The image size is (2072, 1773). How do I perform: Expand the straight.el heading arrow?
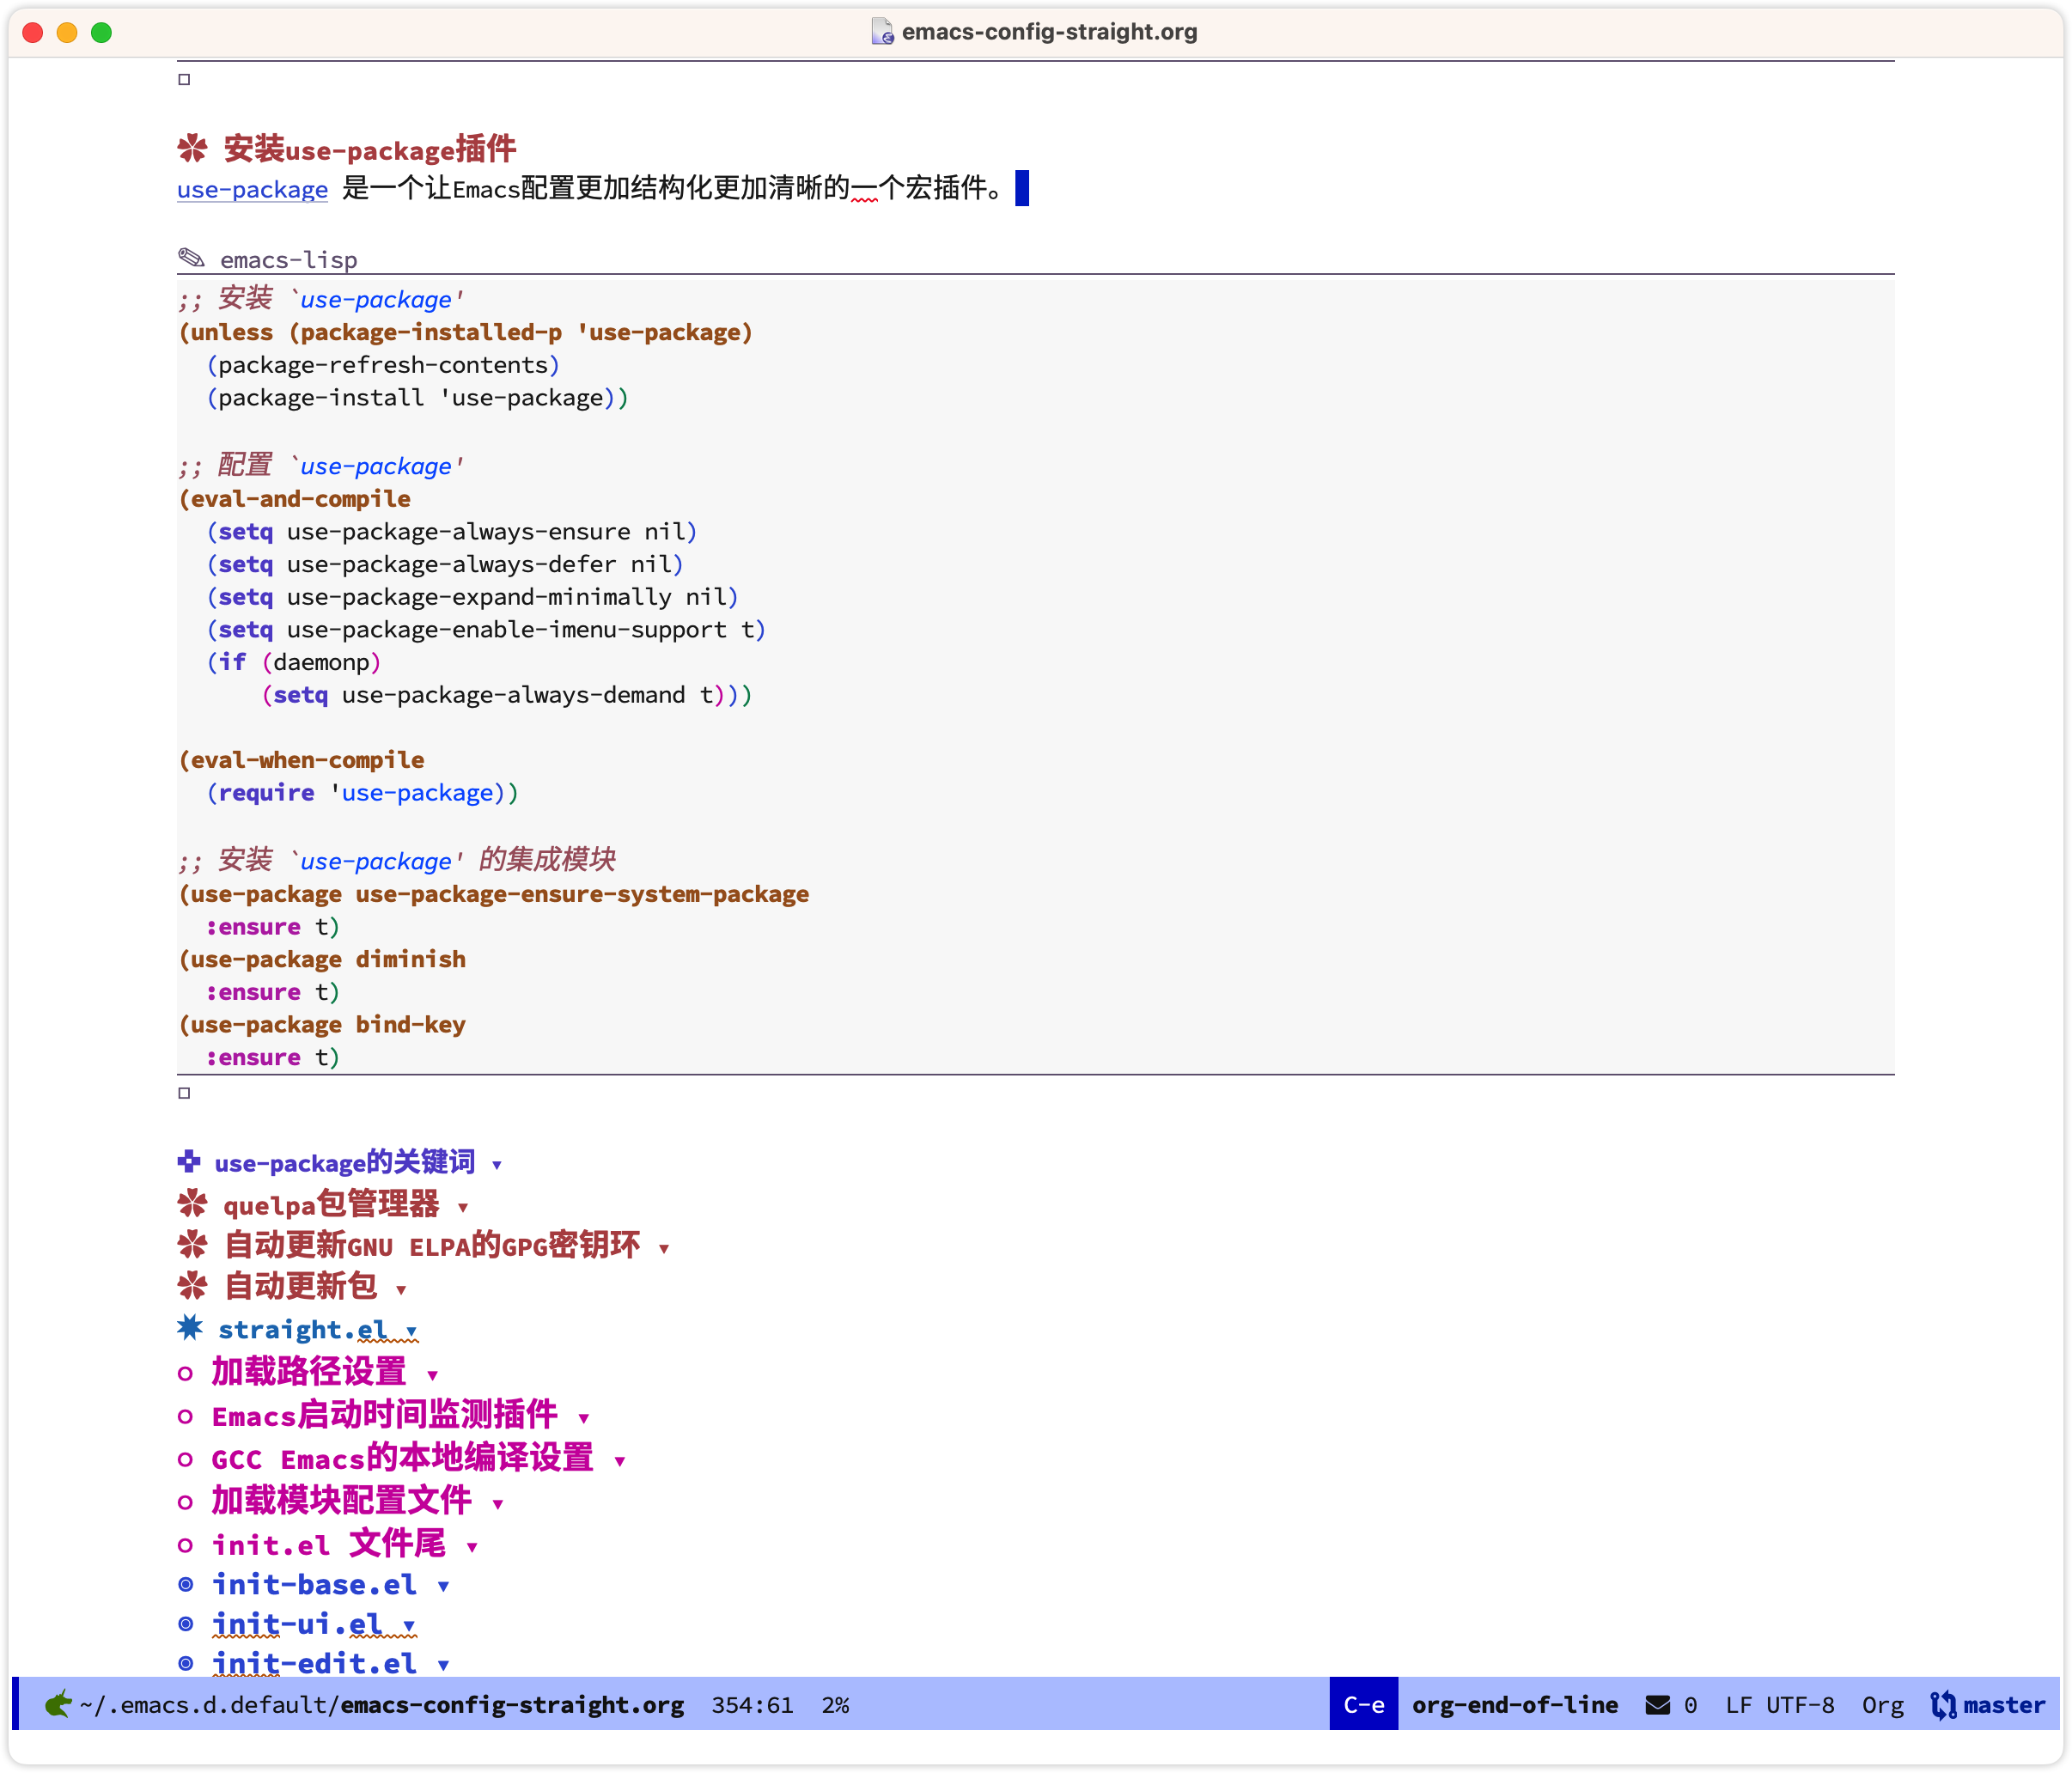411,1332
